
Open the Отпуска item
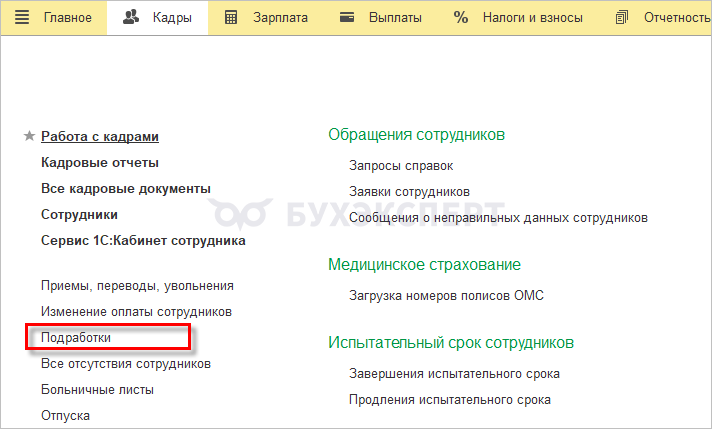point(65,416)
